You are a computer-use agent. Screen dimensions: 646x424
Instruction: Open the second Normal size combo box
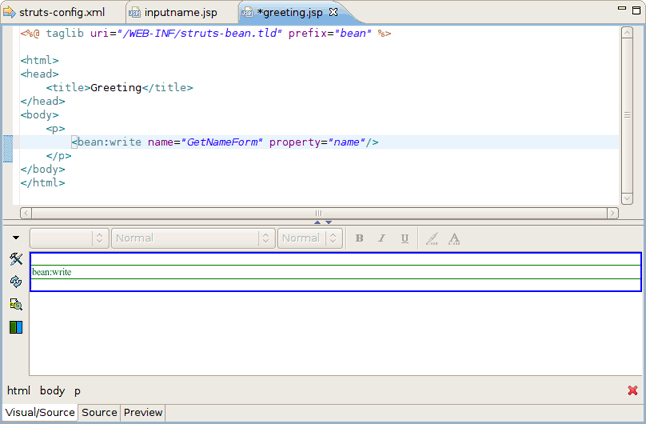pos(310,238)
